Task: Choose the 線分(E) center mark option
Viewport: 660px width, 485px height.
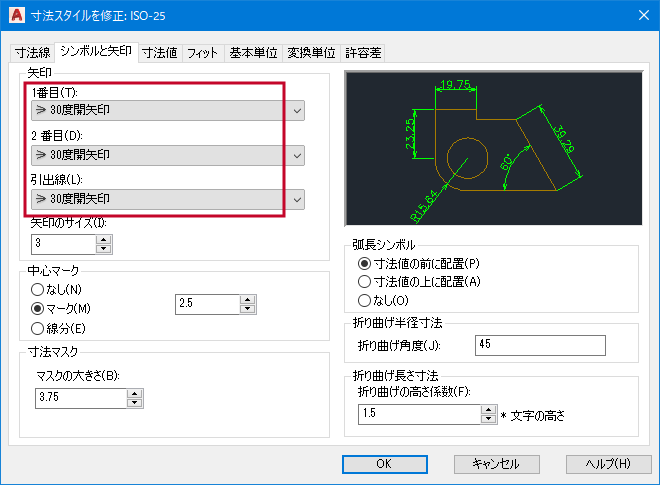Action: coord(39,327)
